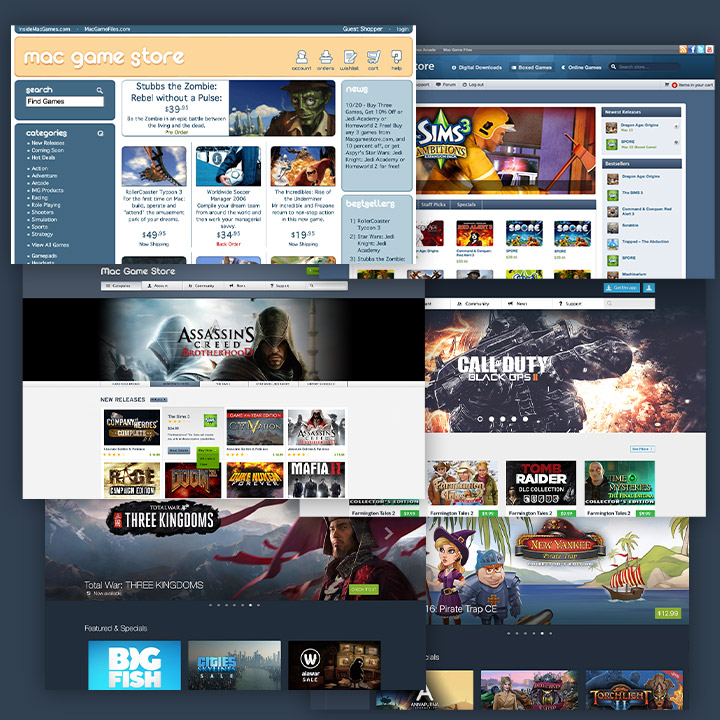Click the Find Games search field
This screenshot has height=720, width=720.
(64, 102)
